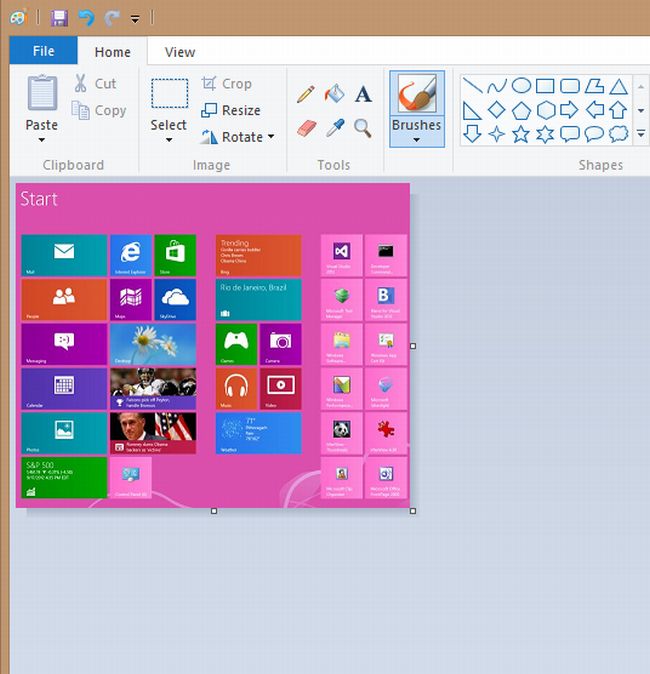Select the Rounded rectangle shape

tap(570, 86)
